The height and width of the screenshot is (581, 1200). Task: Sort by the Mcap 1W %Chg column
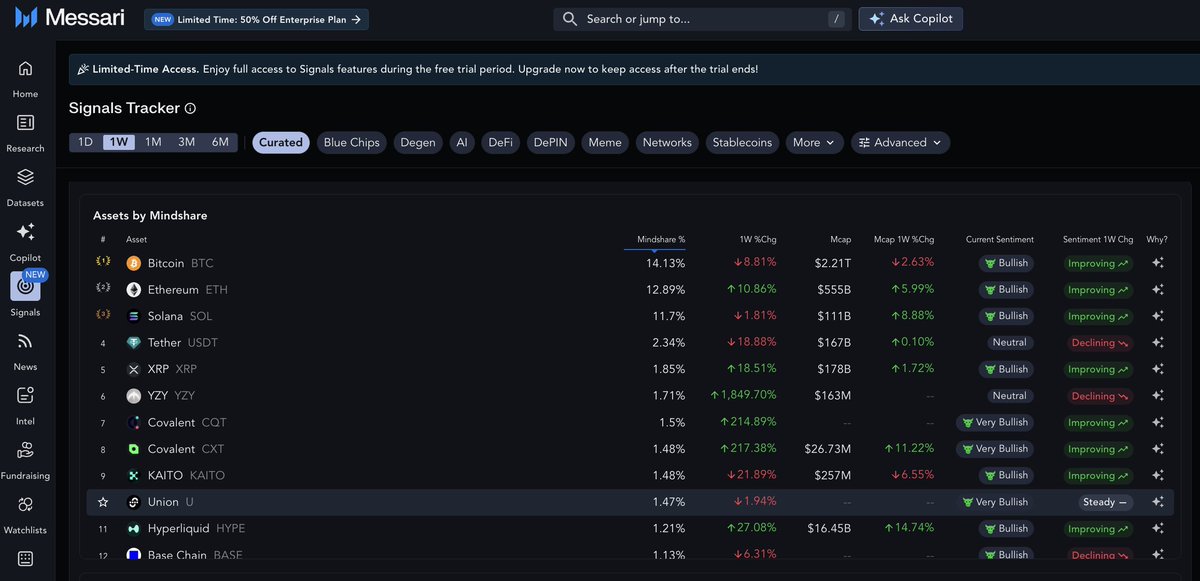point(903,240)
